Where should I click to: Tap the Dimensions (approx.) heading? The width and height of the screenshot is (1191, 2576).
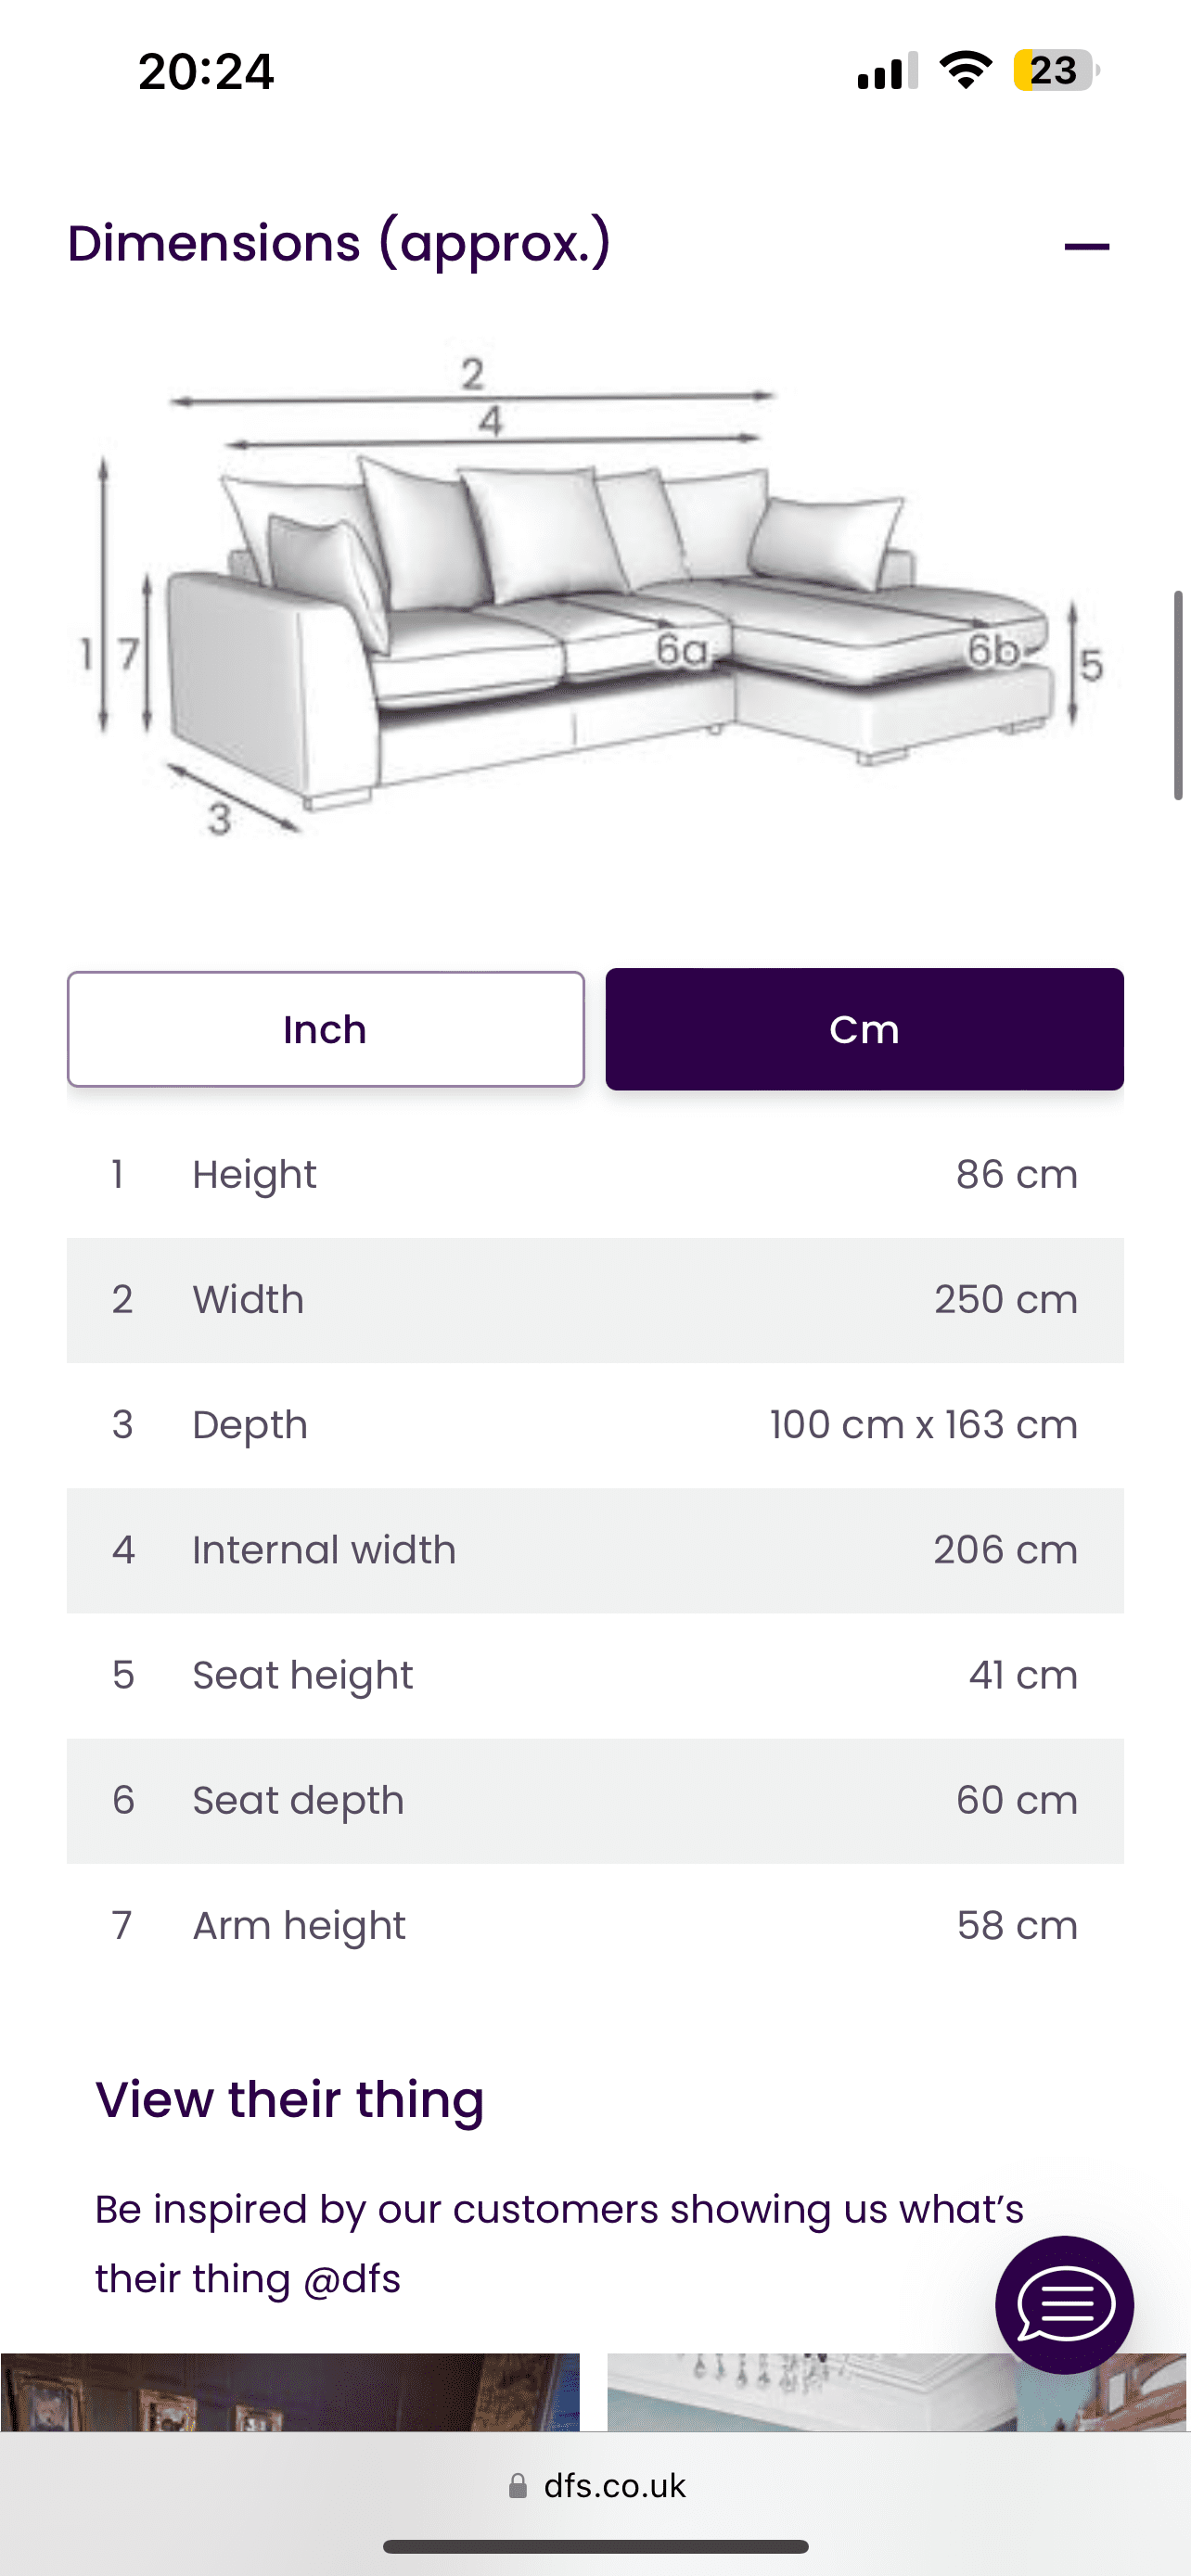339,244
